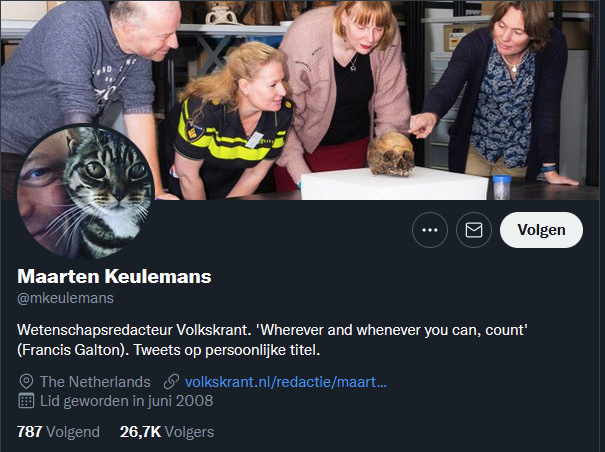Viewport: 605px width, 452px height.
Task: View the 787 Volgend following list
Action: (58, 432)
